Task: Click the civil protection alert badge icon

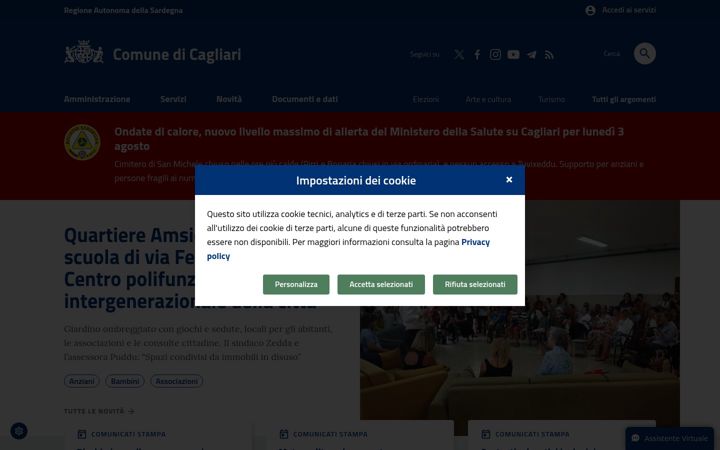Action: point(82,142)
